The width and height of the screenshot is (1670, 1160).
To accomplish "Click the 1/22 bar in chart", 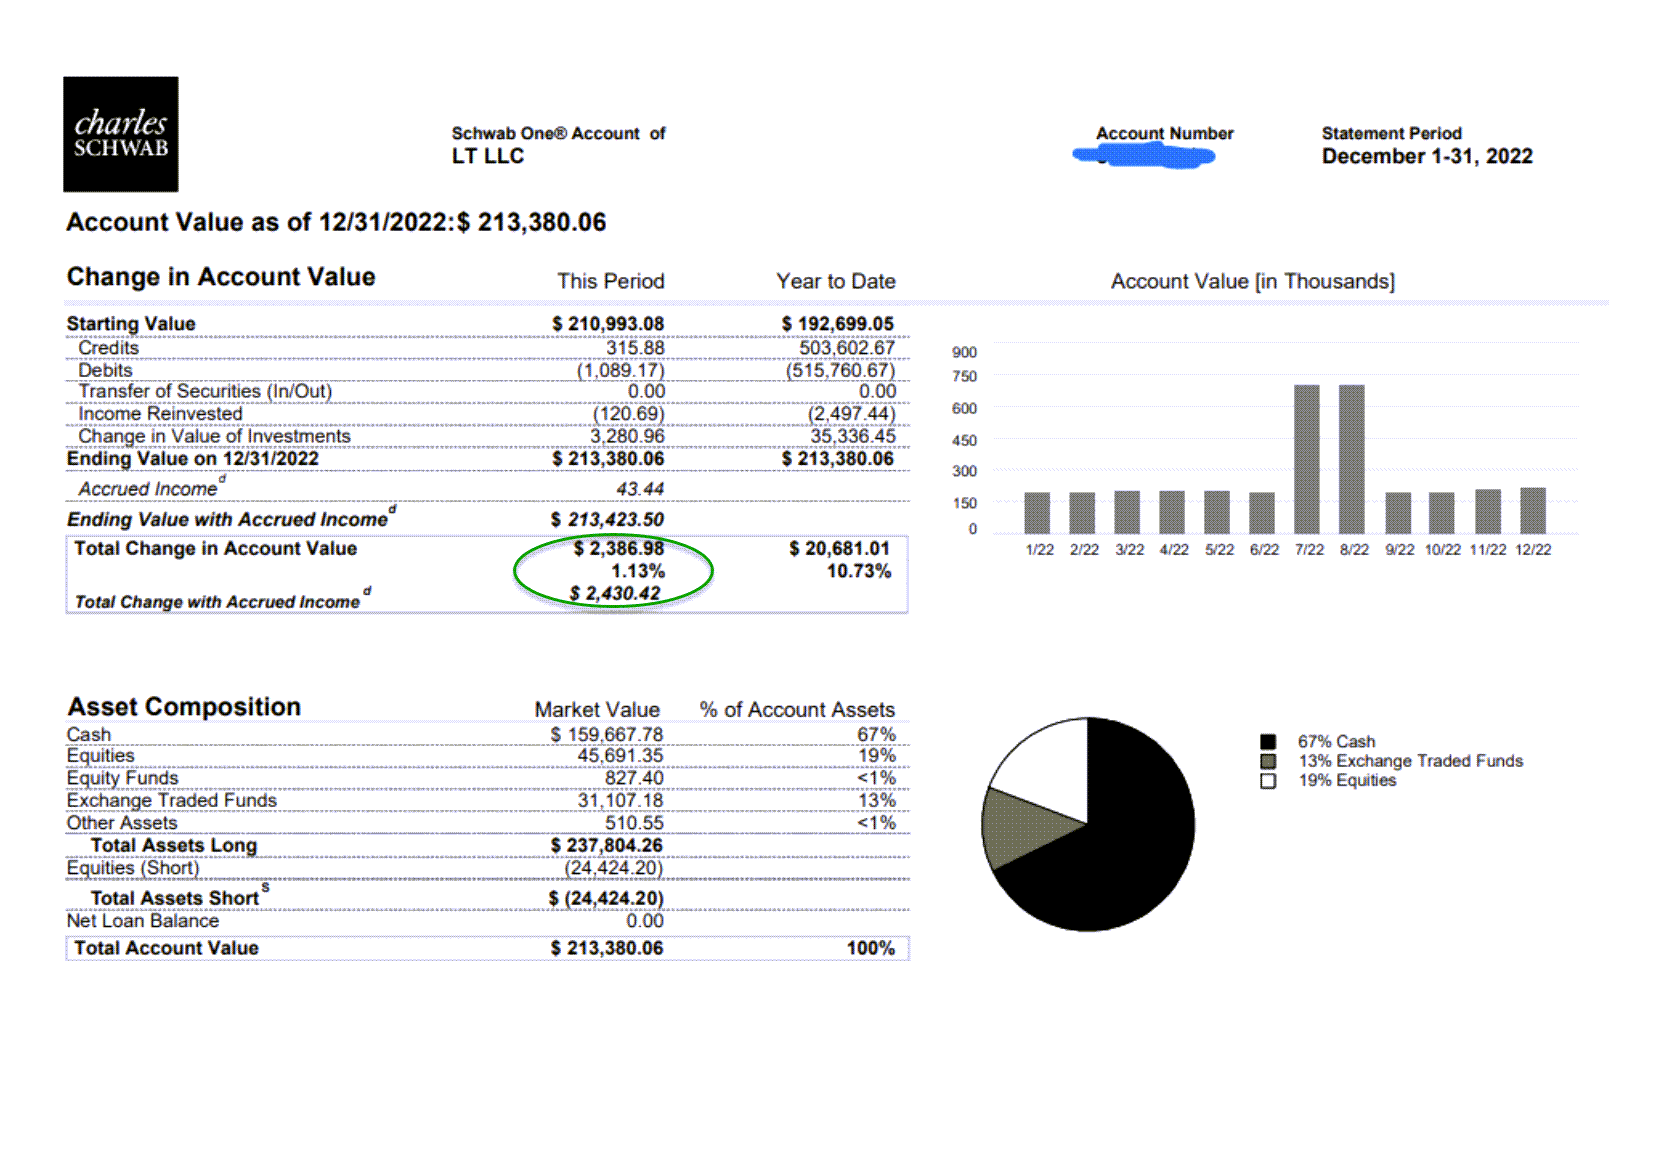I will coord(1038,513).
